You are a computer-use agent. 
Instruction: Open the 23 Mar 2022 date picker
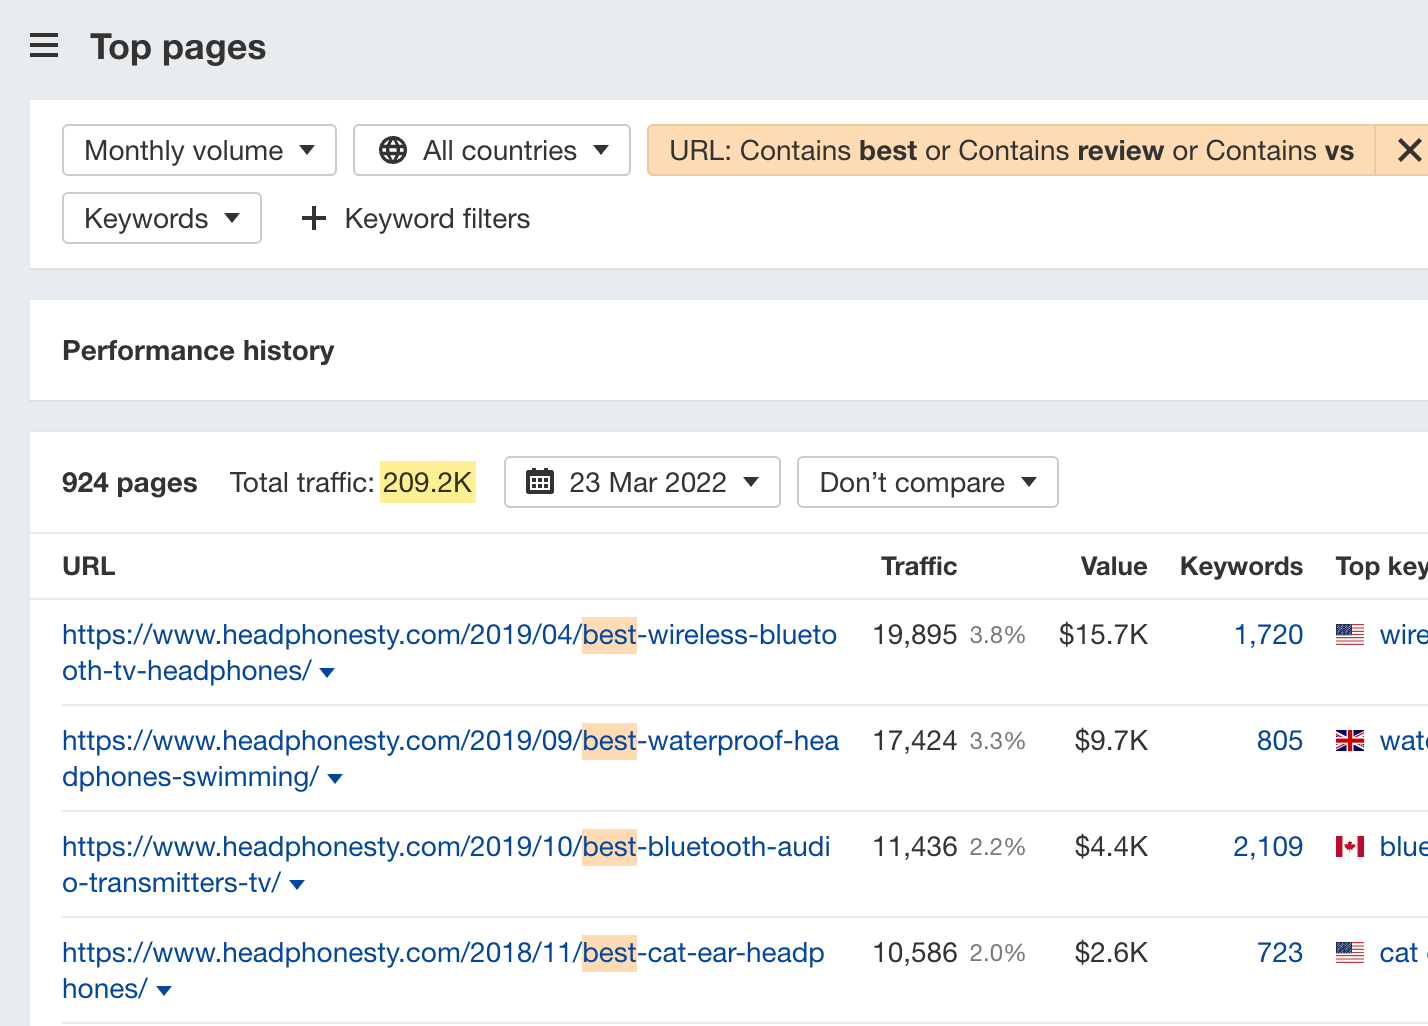tap(642, 482)
